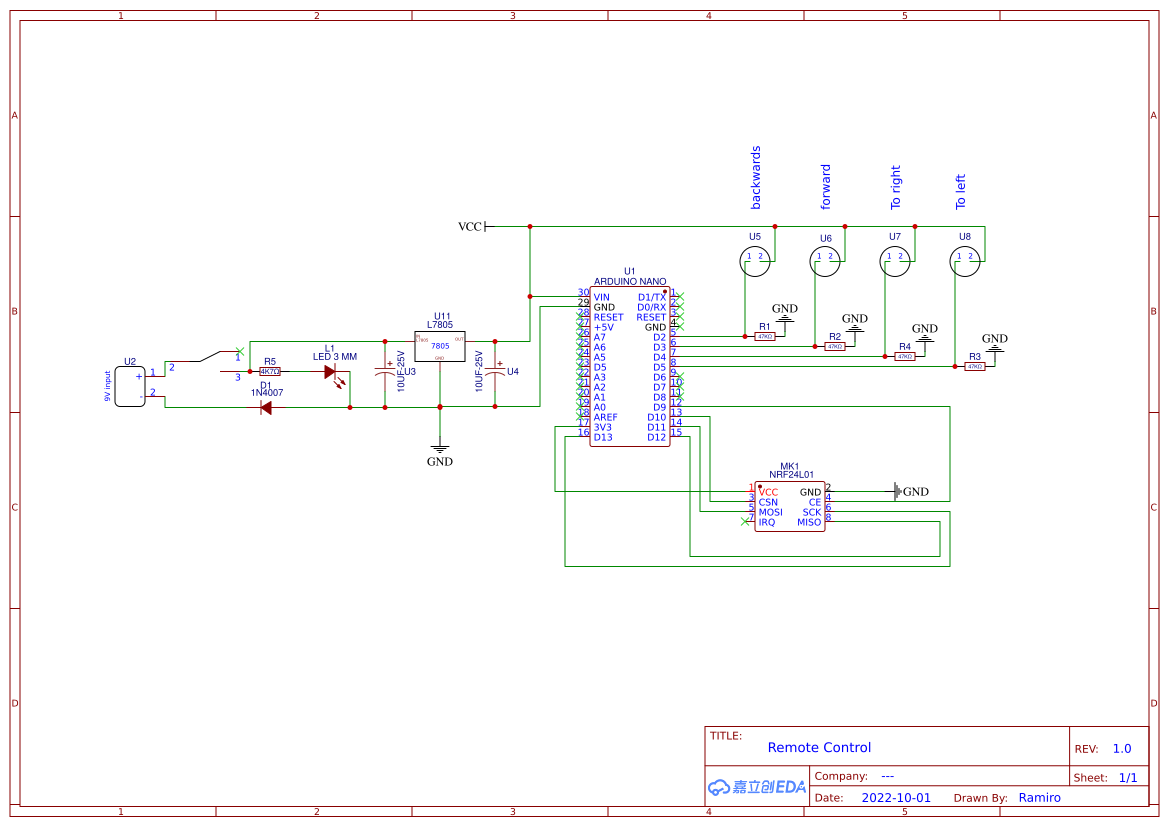This screenshot has height=827, width=1169.
Task: Click the "Remote Control" title text
Action: [x=819, y=747]
